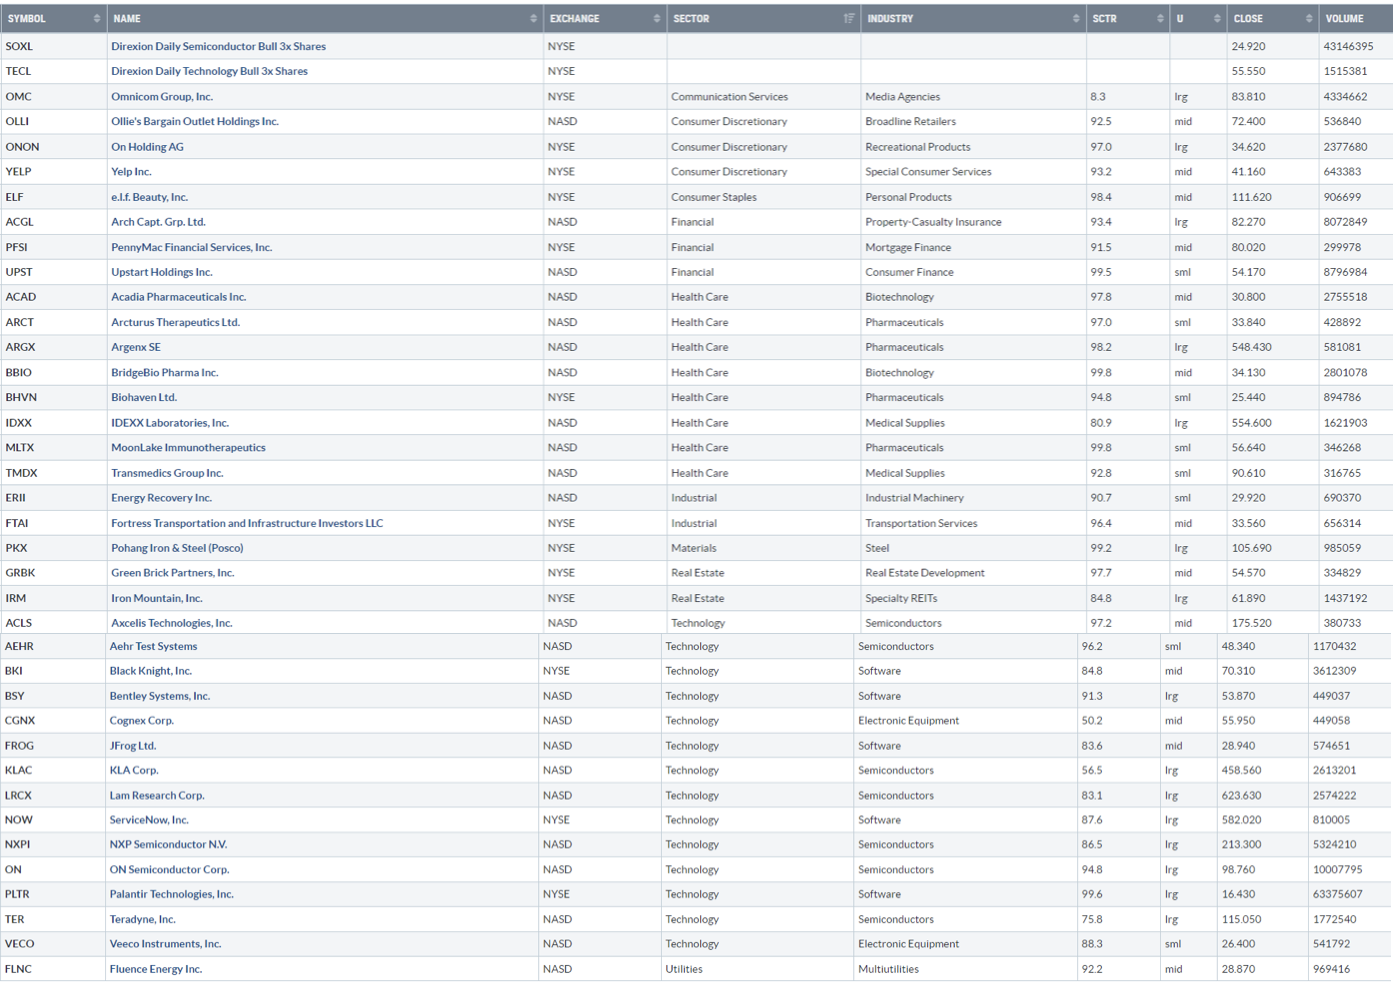Open Black Knight, Inc. link
This screenshot has height=986, width=1394.
coord(151,671)
